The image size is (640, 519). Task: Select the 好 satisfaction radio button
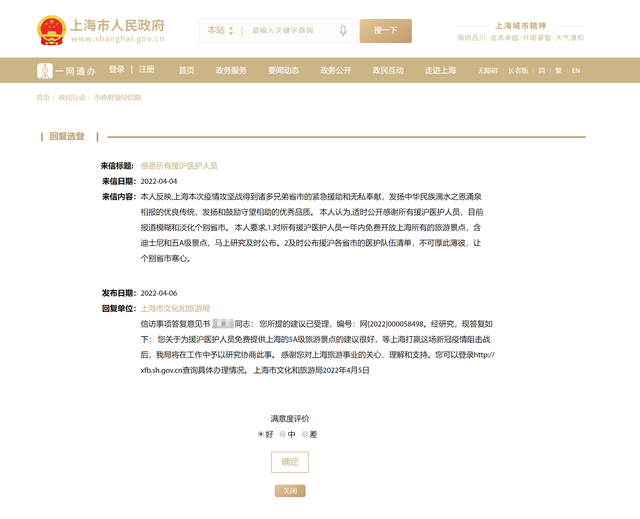coord(261,434)
